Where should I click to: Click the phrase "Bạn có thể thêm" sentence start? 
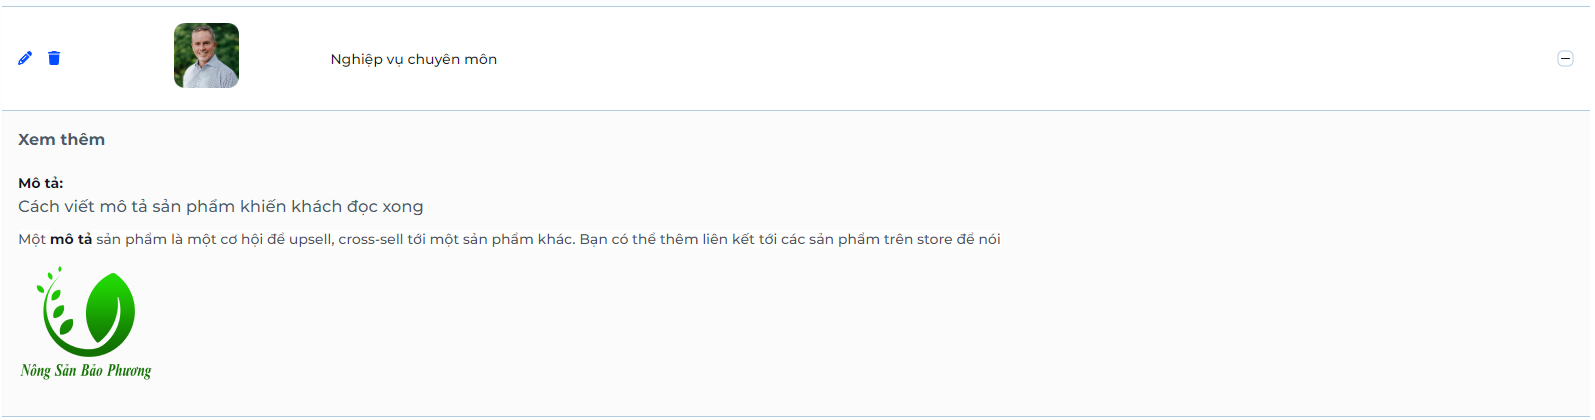pyautogui.click(x=638, y=239)
